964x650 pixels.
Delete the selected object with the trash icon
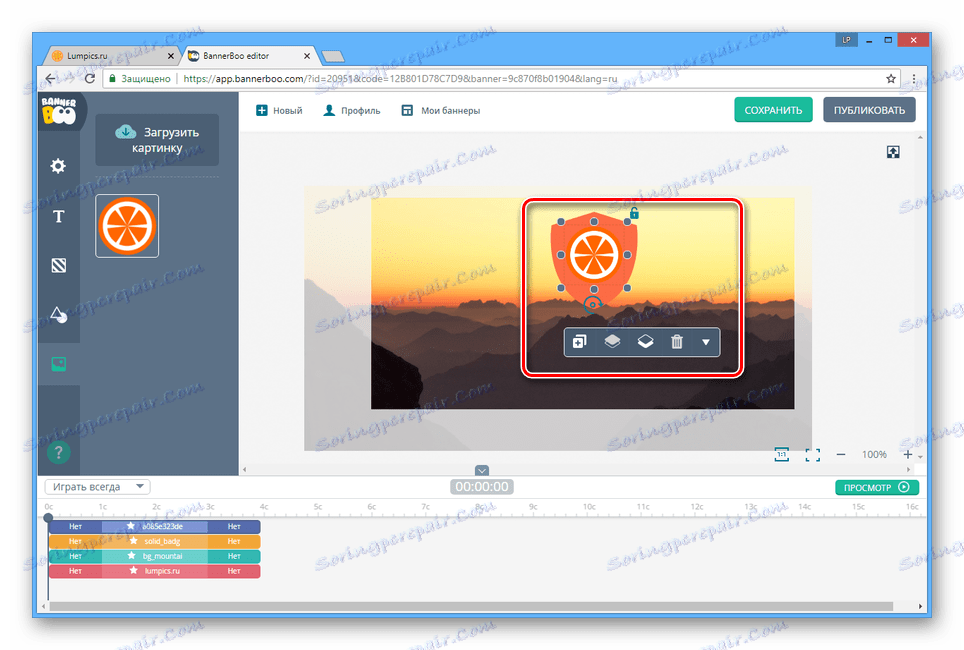(x=677, y=342)
